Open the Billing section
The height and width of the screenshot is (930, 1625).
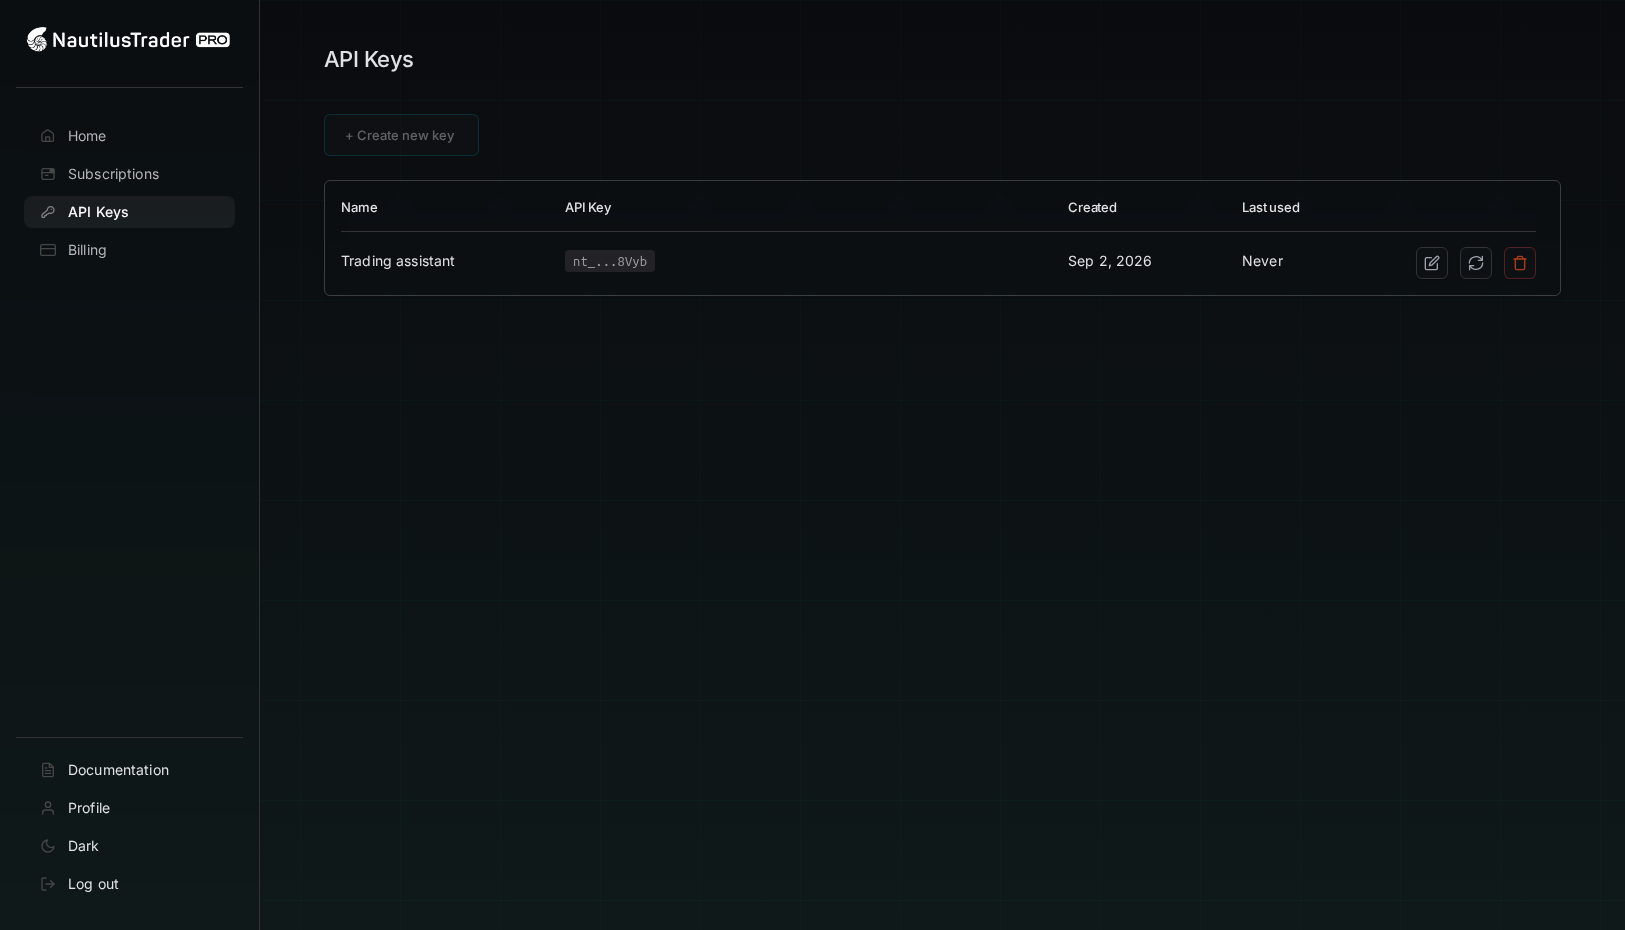pos(129,250)
